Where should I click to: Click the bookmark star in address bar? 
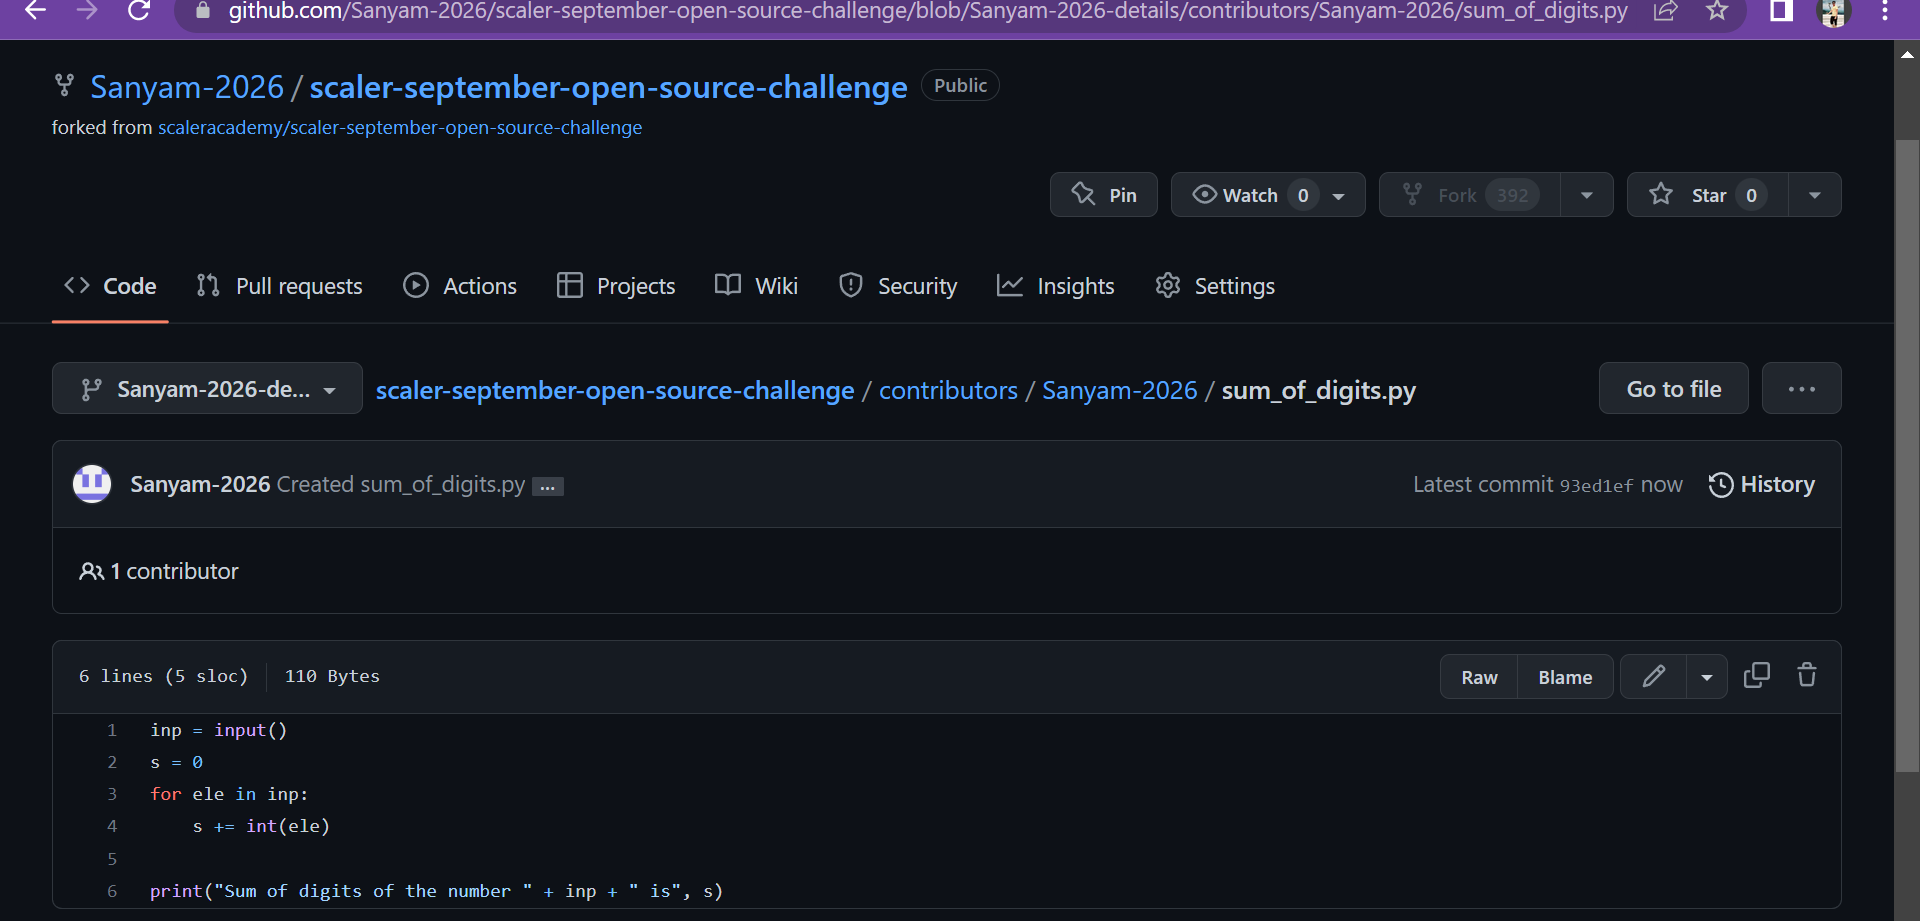pyautogui.click(x=1717, y=12)
